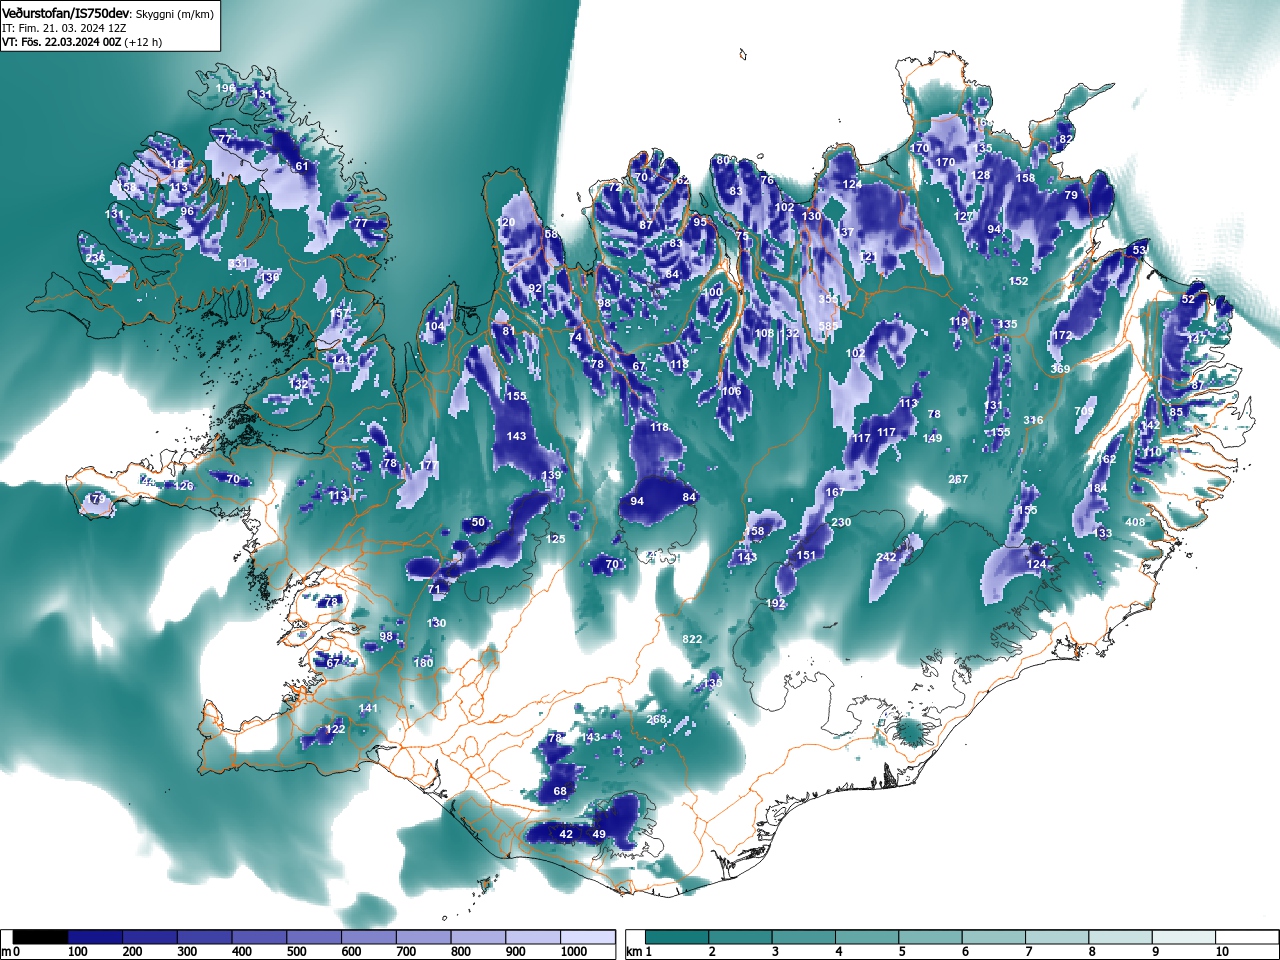The width and height of the screenshot is (1280, 960).
Task: Click the 'VT: Fös. 22.03.2024 00Z' line
Action: click(62, 42)
